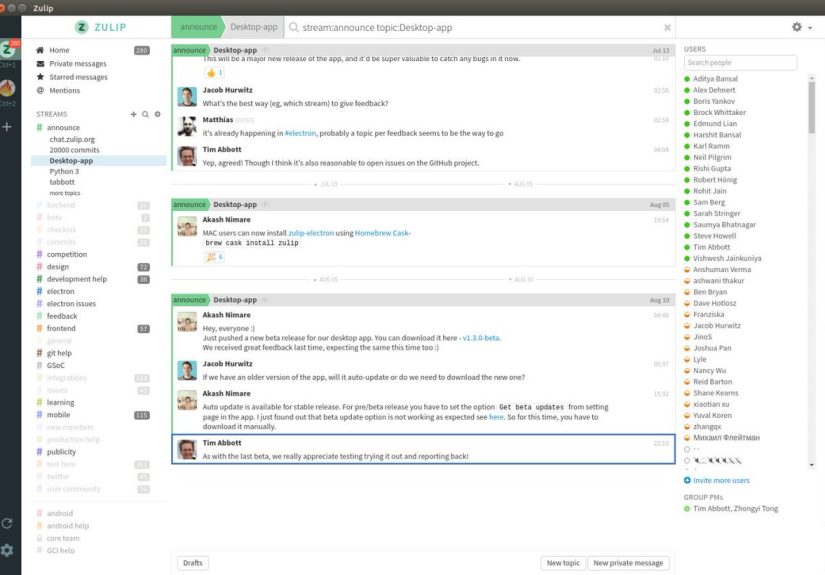825x575 pixels.
Task: Open the publicity stream
Action: tap(61, 452)
